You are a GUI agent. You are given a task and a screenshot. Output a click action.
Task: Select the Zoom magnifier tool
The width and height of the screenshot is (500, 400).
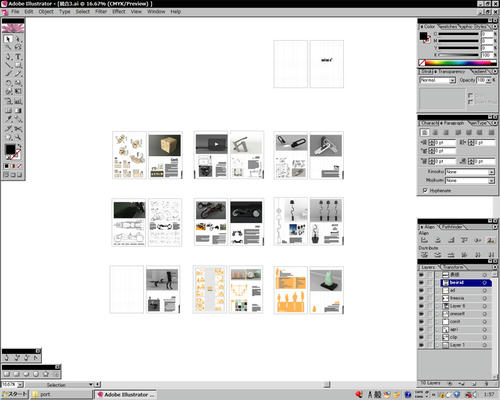click(x=18, y=137)
